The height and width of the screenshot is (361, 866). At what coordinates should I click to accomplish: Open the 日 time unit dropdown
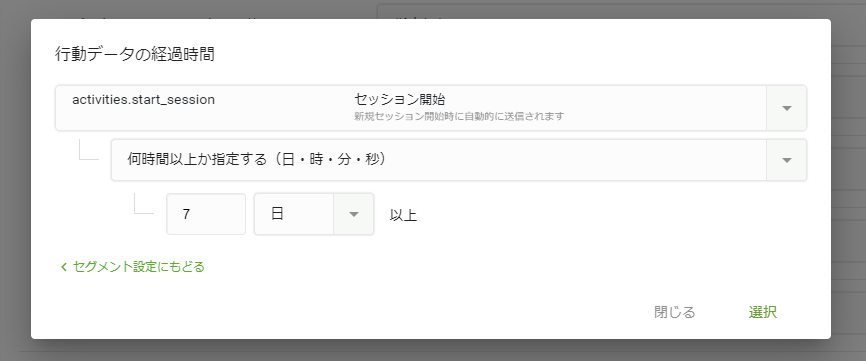[x=314, y=214]
